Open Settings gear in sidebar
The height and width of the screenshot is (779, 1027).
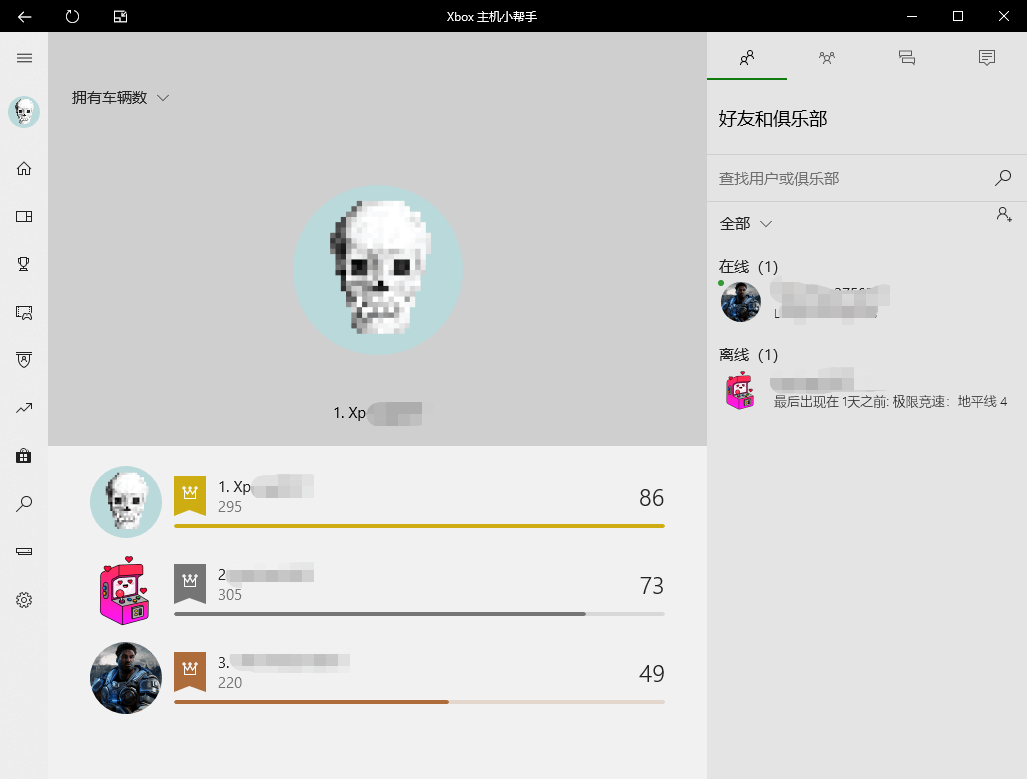(x=24, y=600)
